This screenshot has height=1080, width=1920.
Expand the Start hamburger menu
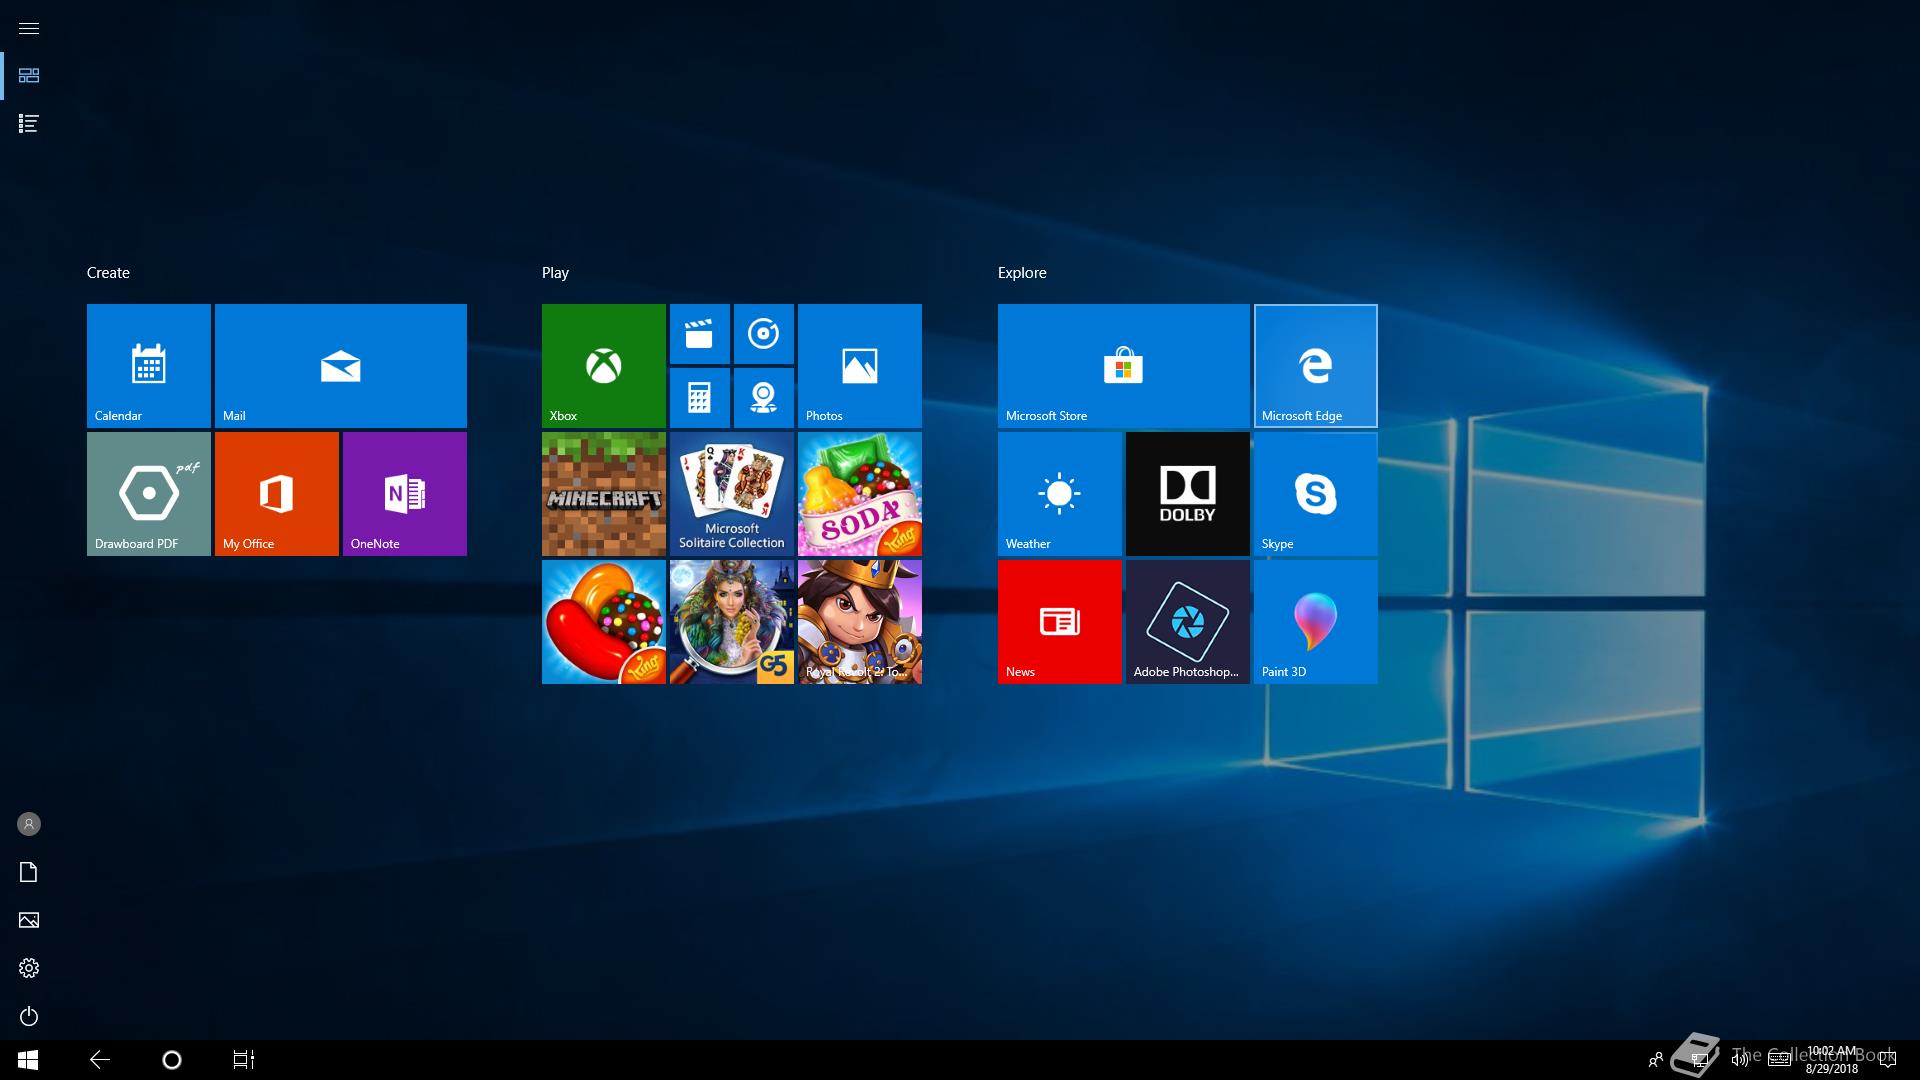(29, 28)
